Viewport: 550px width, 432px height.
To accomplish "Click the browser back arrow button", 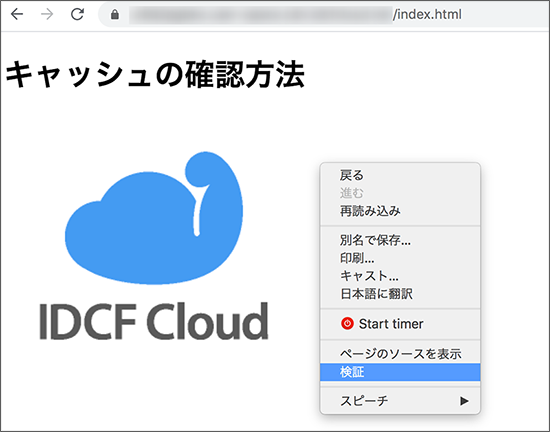I will (x=17, y=14).
